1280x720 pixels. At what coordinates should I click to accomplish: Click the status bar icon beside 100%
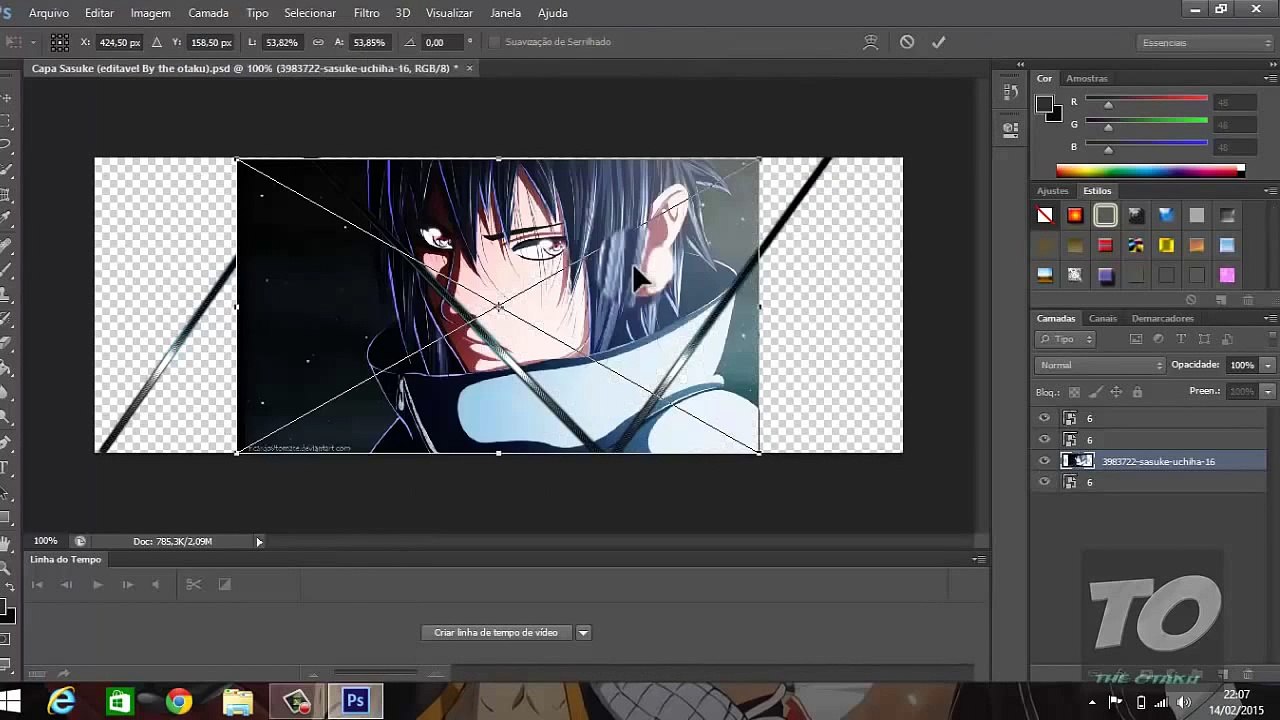click(80, 541)
